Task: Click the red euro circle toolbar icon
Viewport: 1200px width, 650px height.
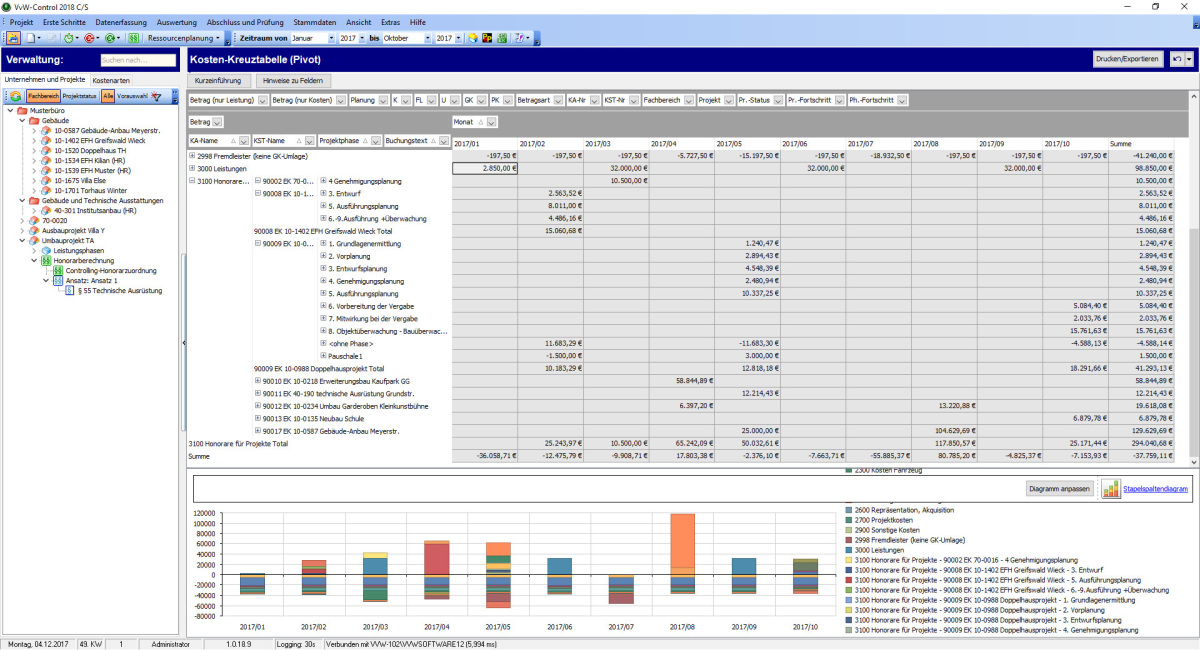Action: coord(91,38)
